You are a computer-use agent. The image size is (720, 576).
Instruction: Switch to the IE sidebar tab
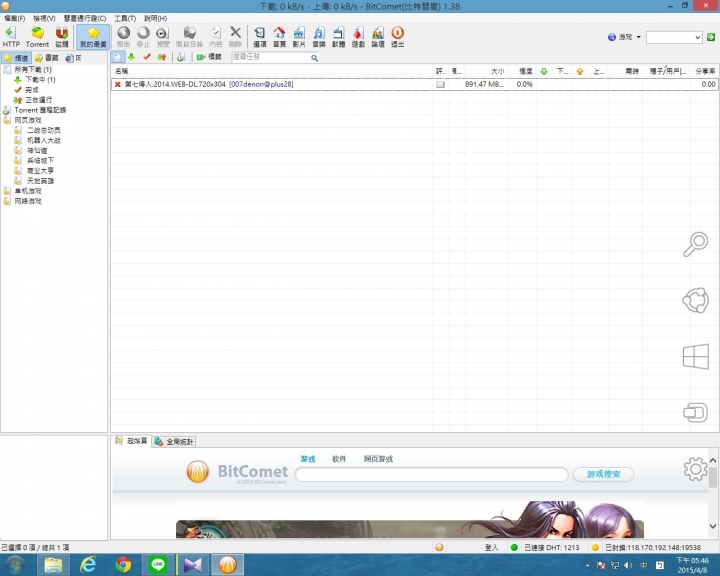[x=73, y=58]
